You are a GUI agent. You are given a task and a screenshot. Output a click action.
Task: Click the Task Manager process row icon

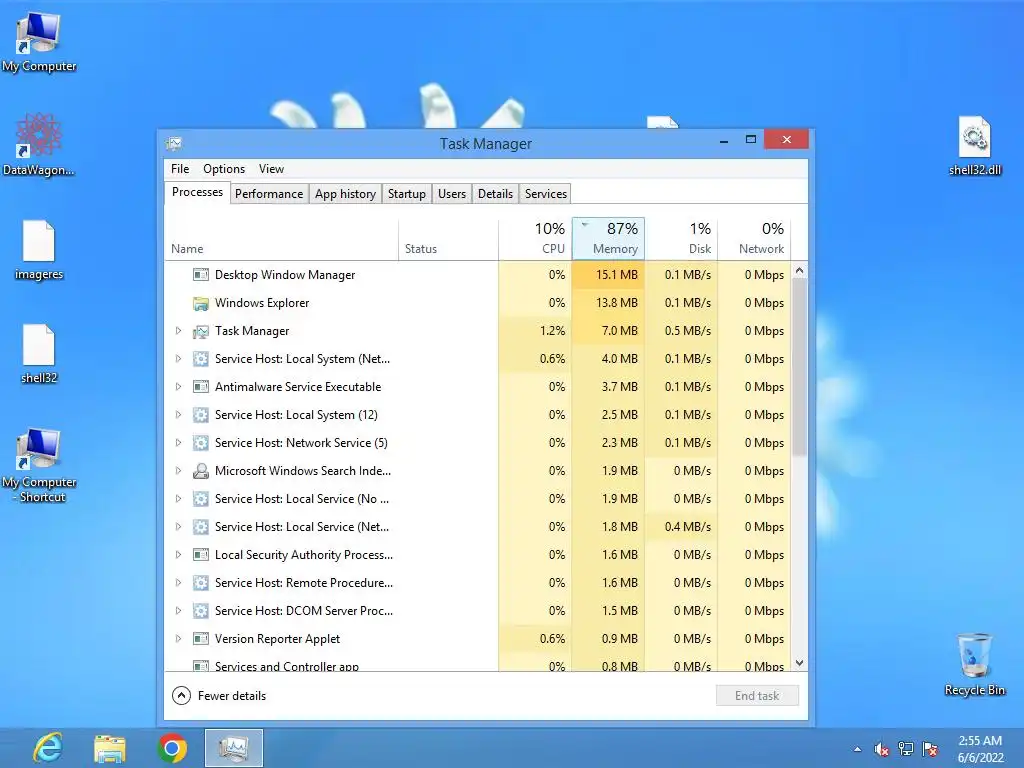[x=200, y=331]
